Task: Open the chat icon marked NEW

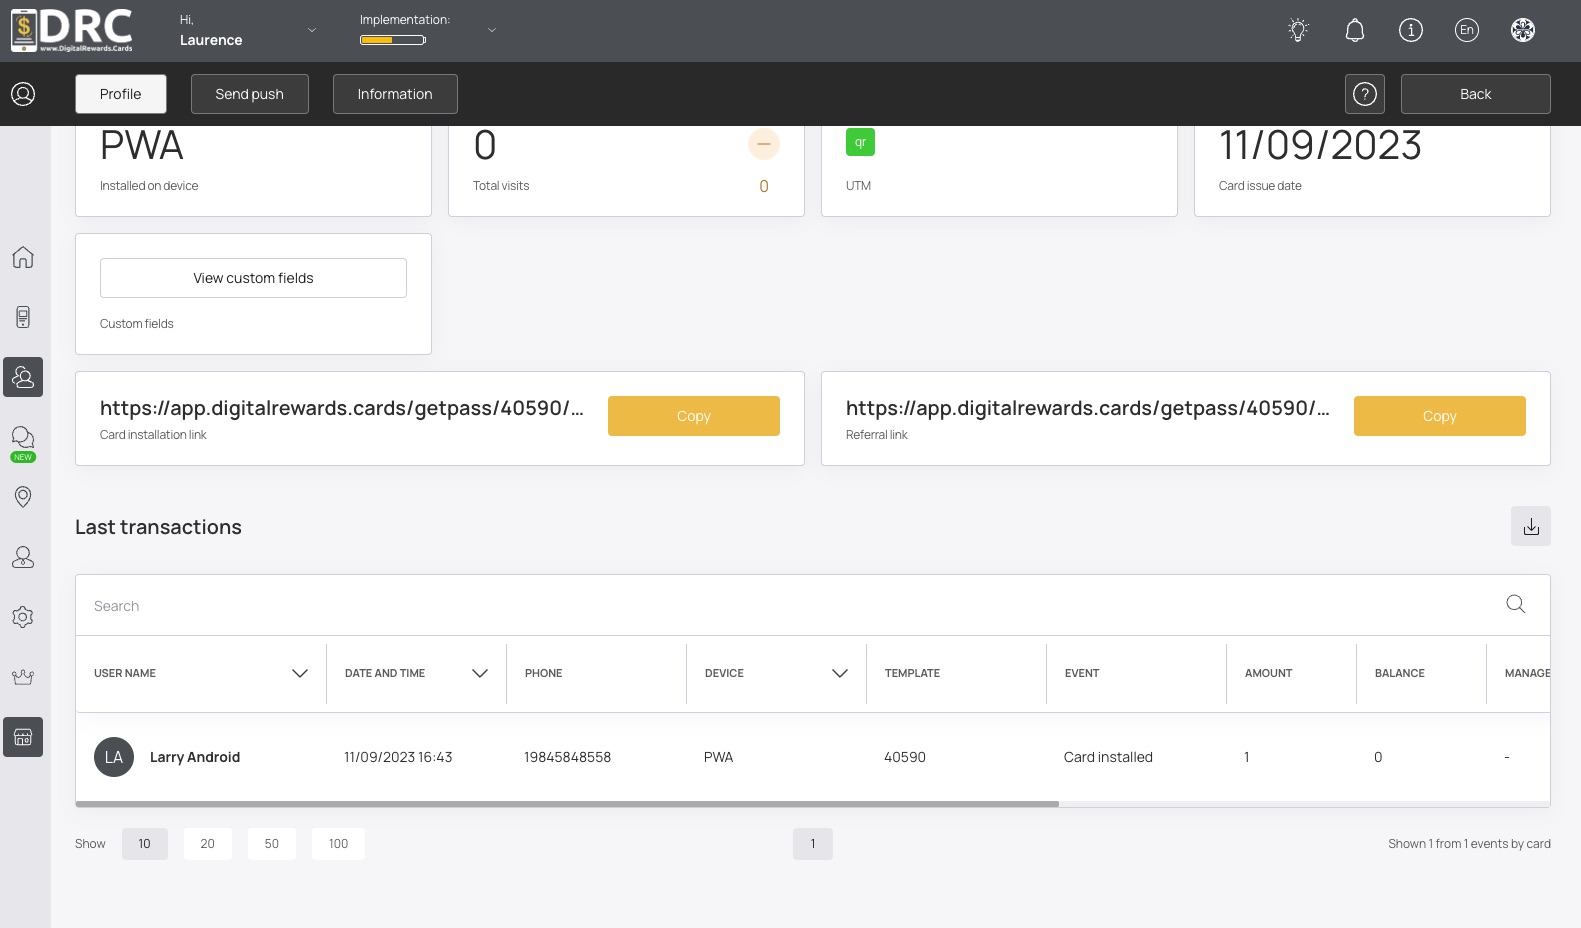Action: point(23,438)
